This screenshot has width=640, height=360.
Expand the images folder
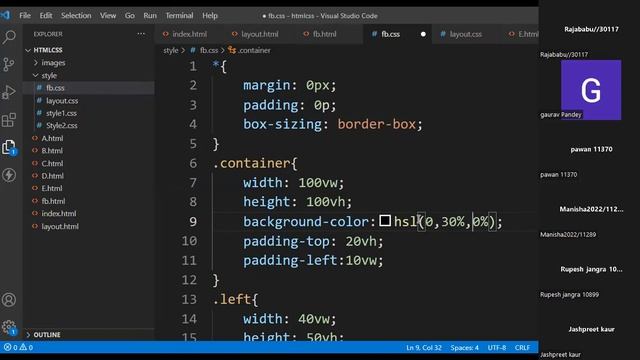pos(53,62)
